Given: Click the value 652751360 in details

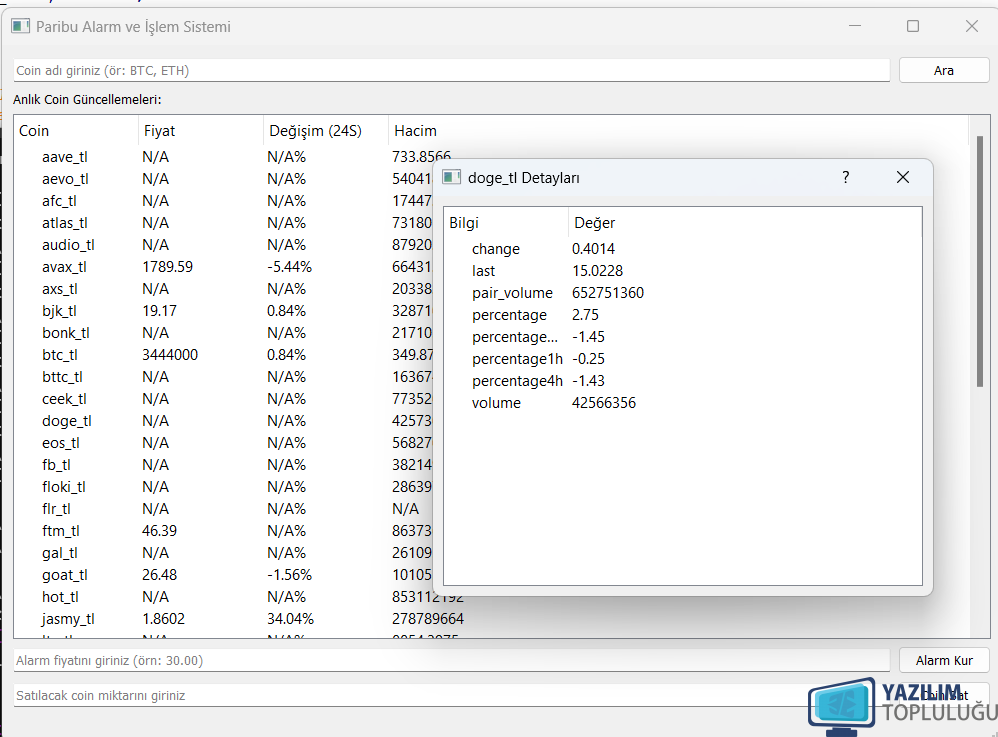Looking at the screenshot, I should (608, 293).
